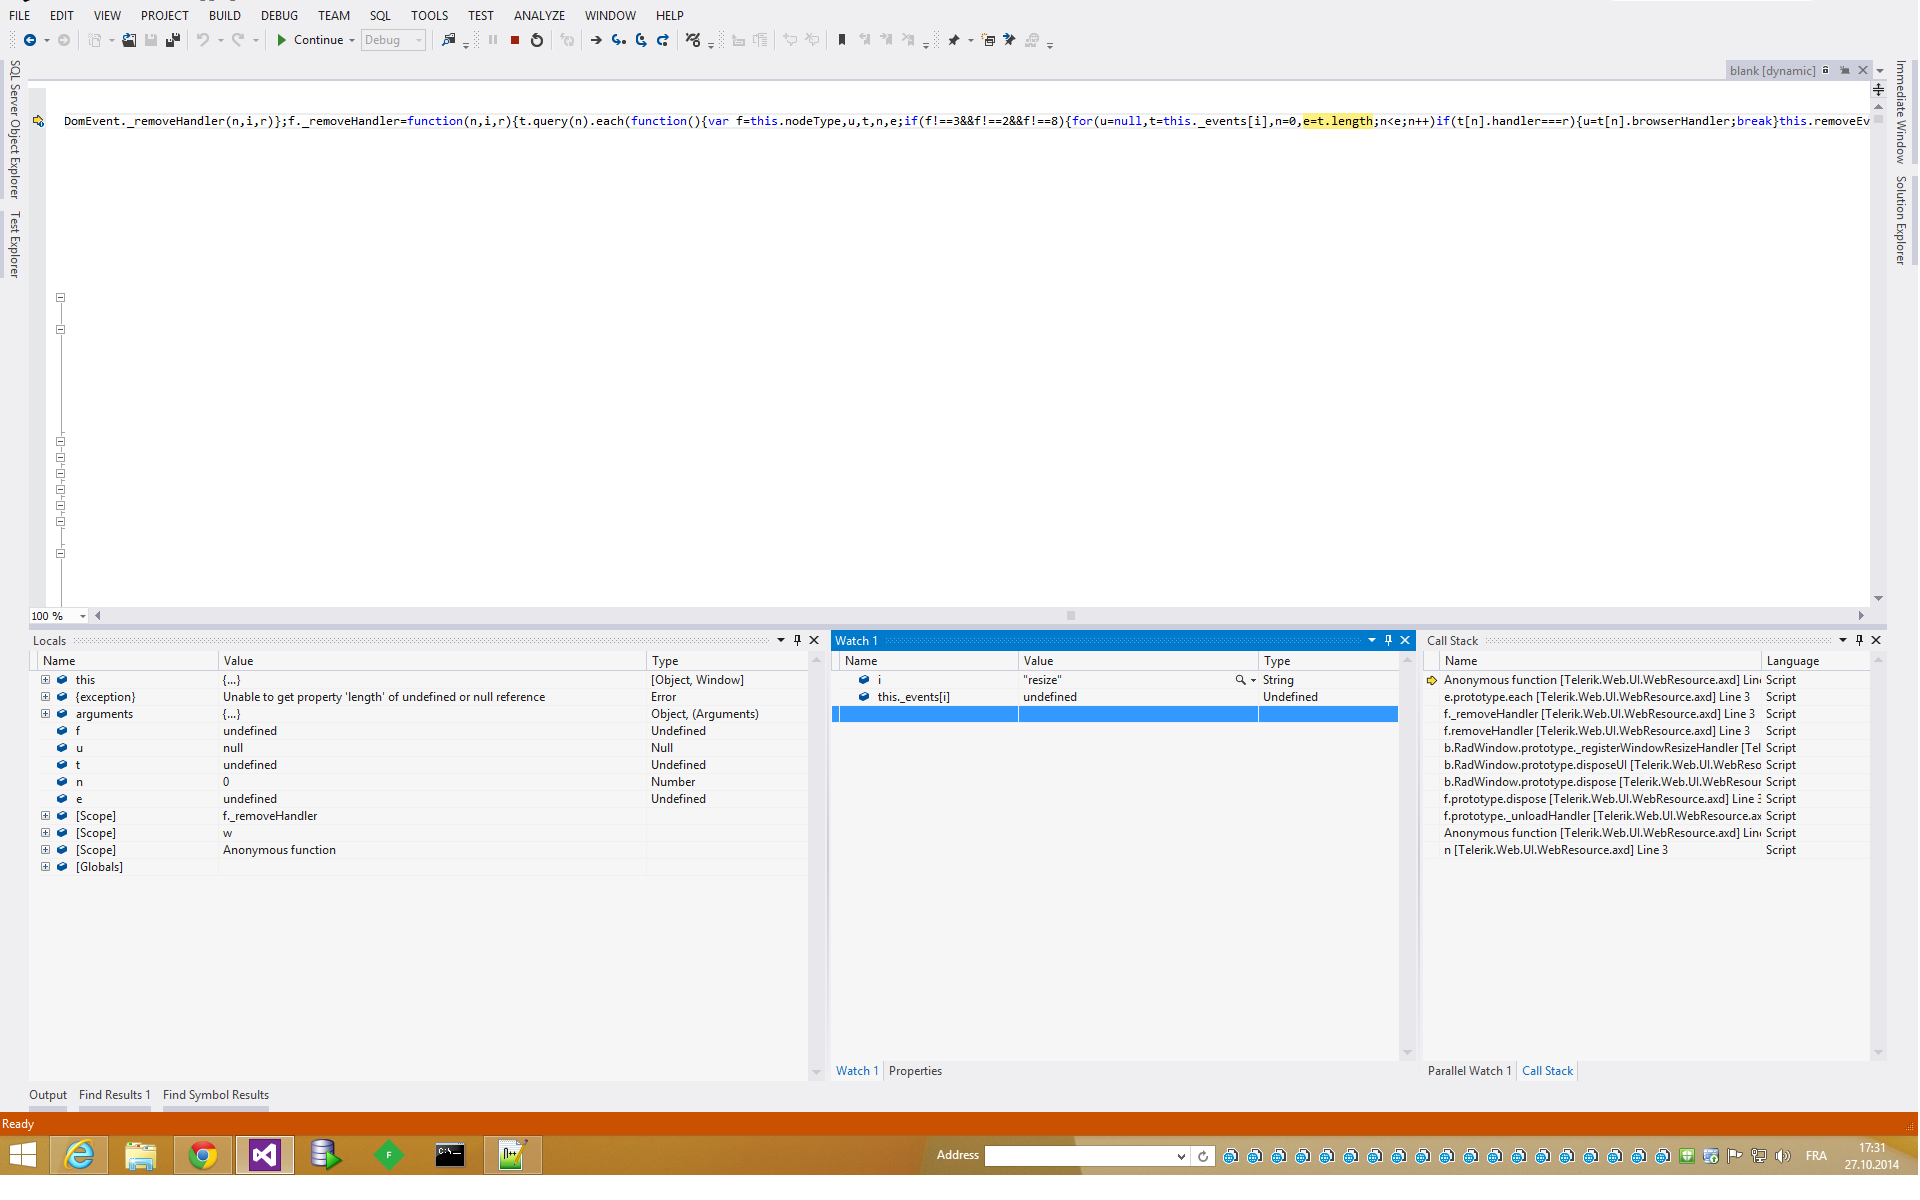Open Visual Studio from the taskbar
The image size is (1920, 1200).
point(265,1156)
